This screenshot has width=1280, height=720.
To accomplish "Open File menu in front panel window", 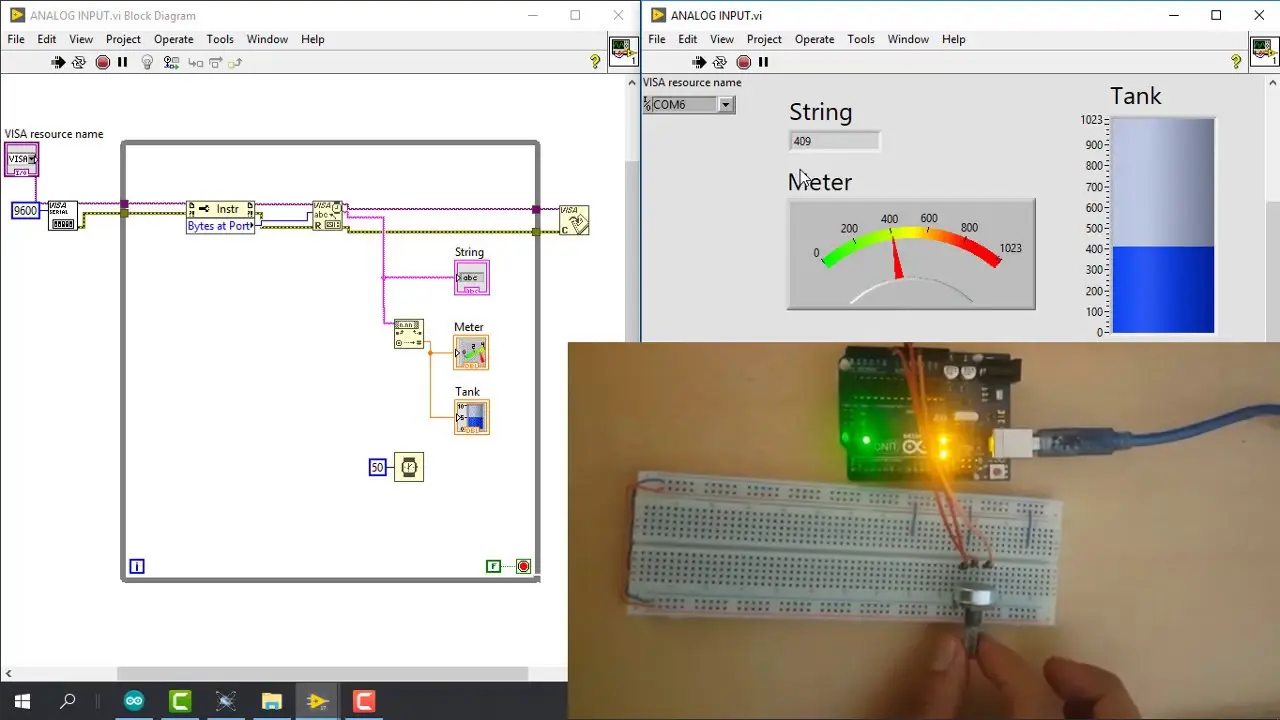I will click(x=657, y=39).
